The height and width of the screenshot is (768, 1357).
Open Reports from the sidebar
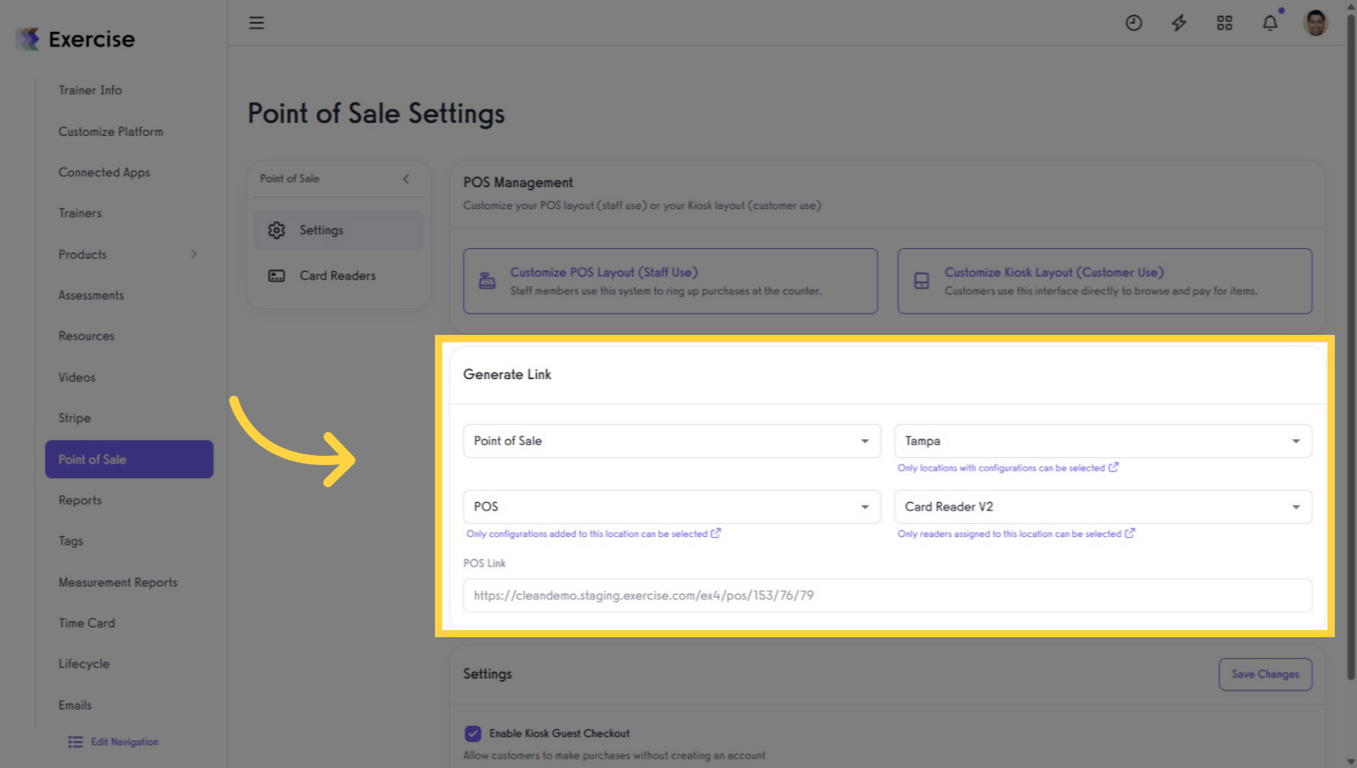click(x=80, y=500)
